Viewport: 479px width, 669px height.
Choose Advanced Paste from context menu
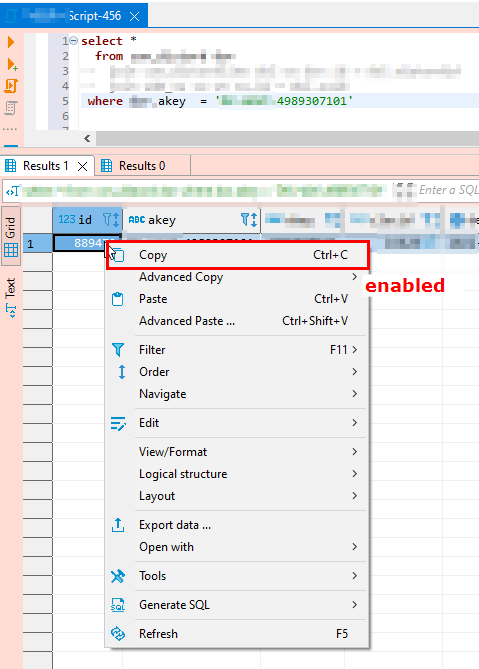pos(237,321)
